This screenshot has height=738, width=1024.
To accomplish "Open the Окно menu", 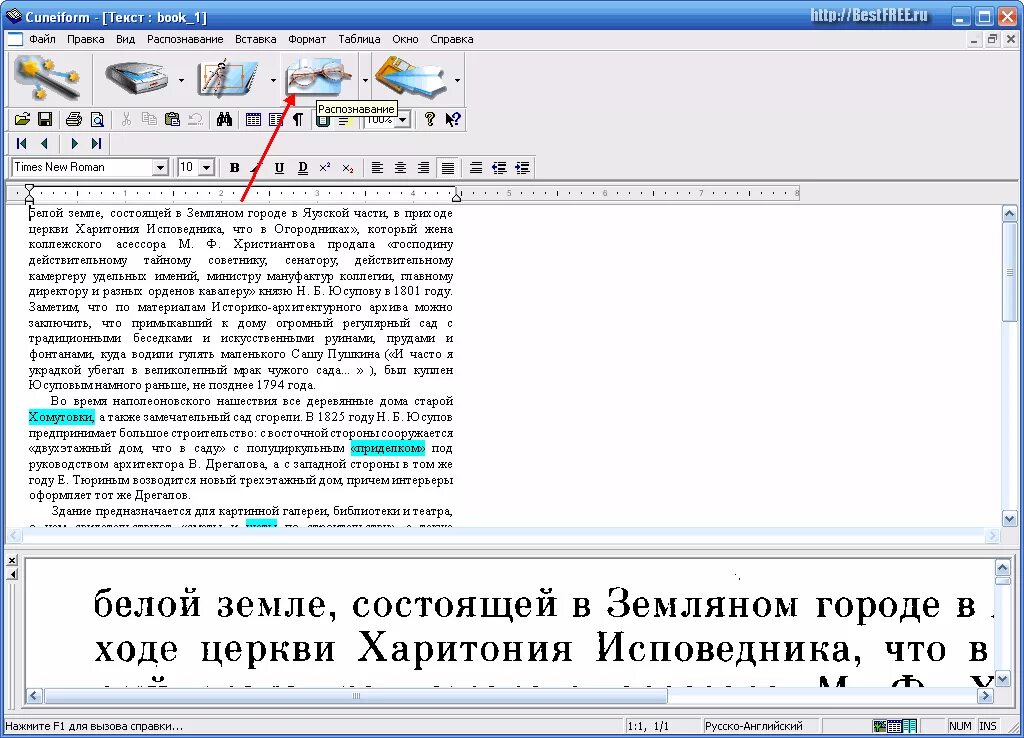I will pos(405,39).
